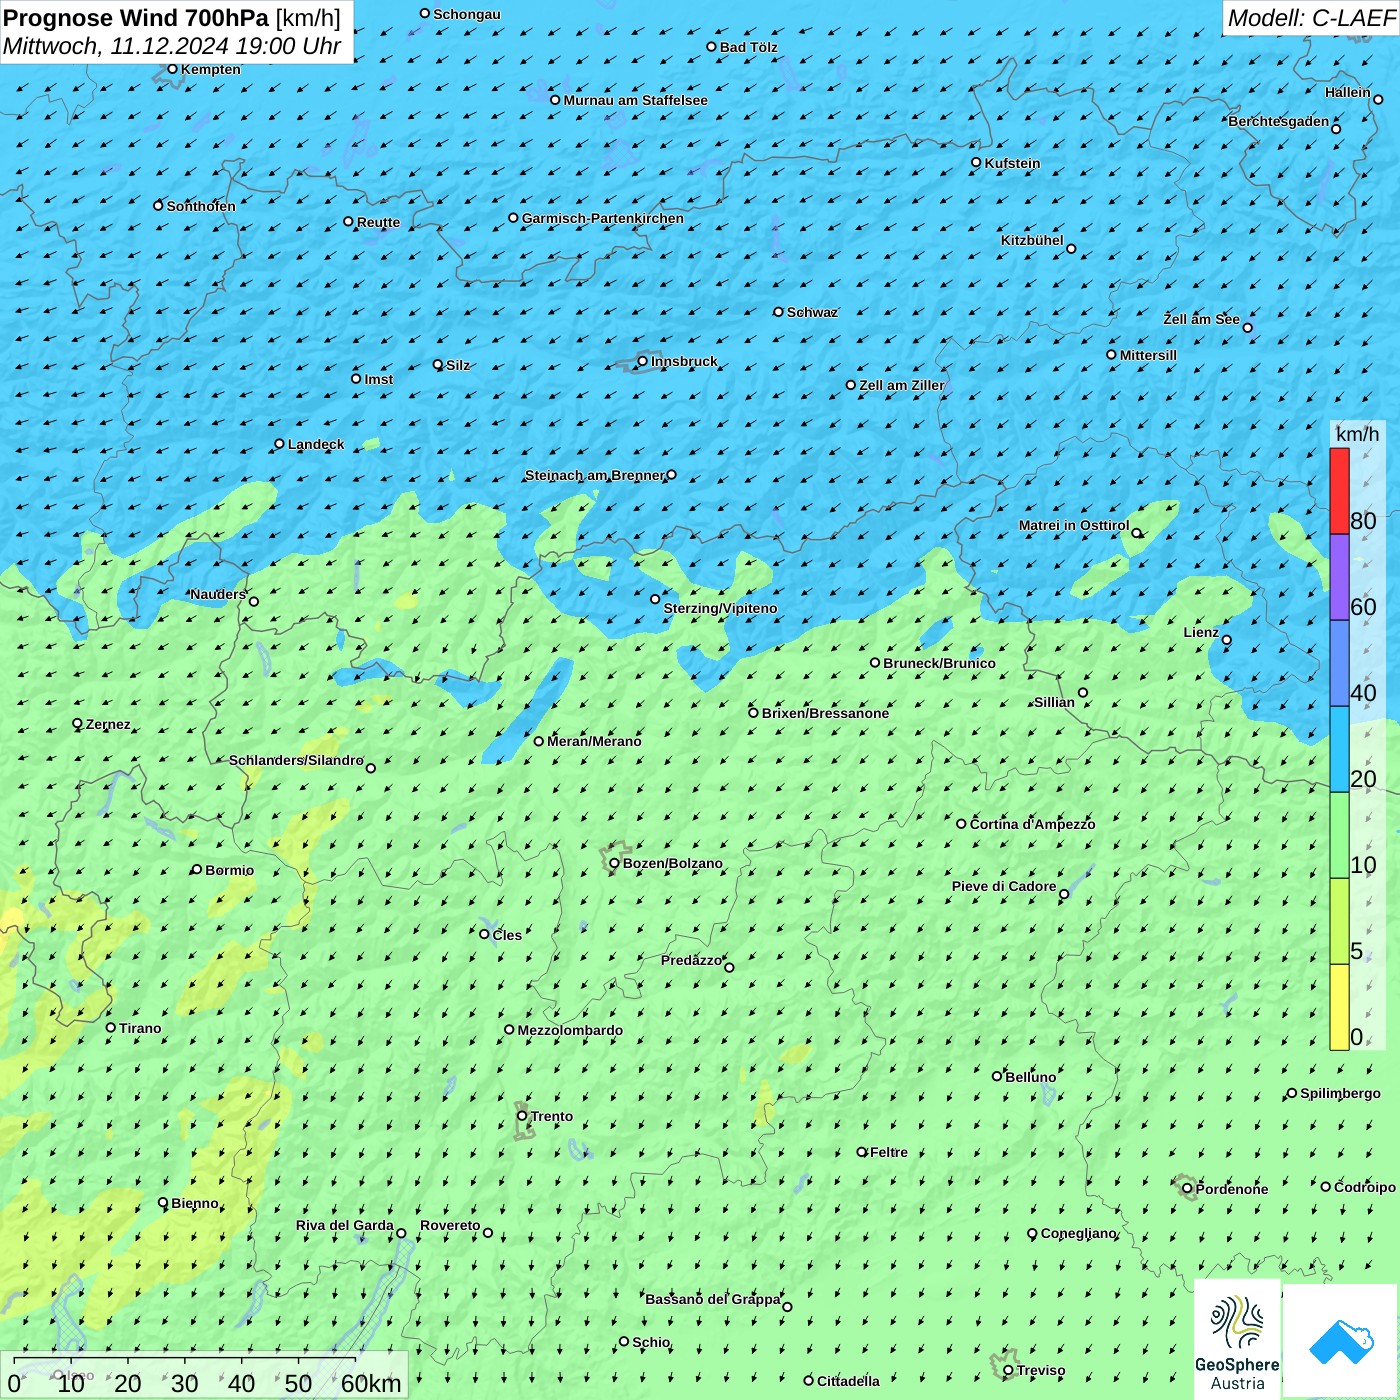The height and width of the screenshot is (1400, 1400).
Task: Click the 'km/h' legend heading
Action: 1357,434
